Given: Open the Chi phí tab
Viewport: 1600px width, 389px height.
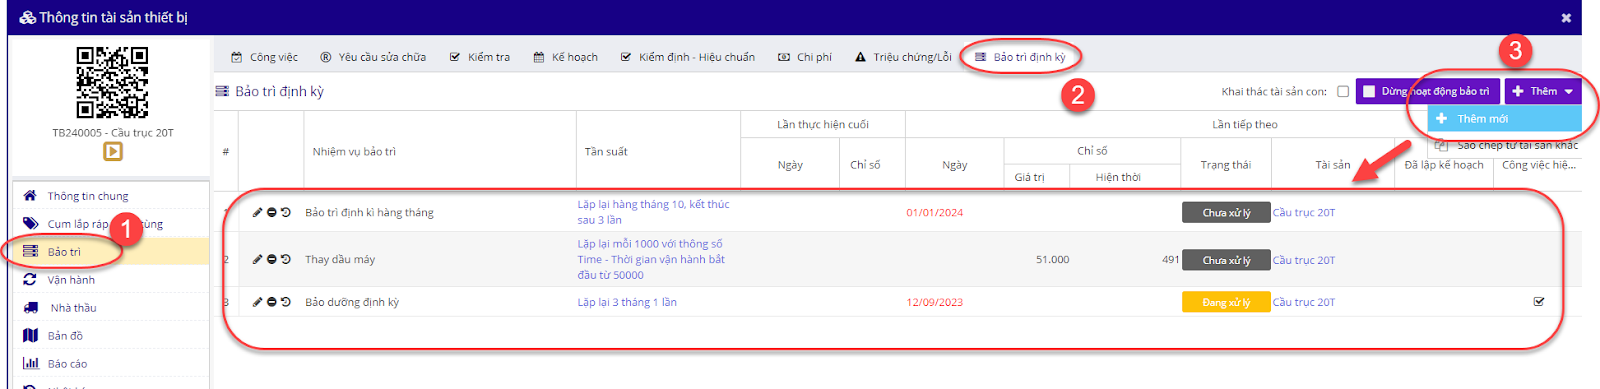Looking at the screenshot, I should coord(805,57).
